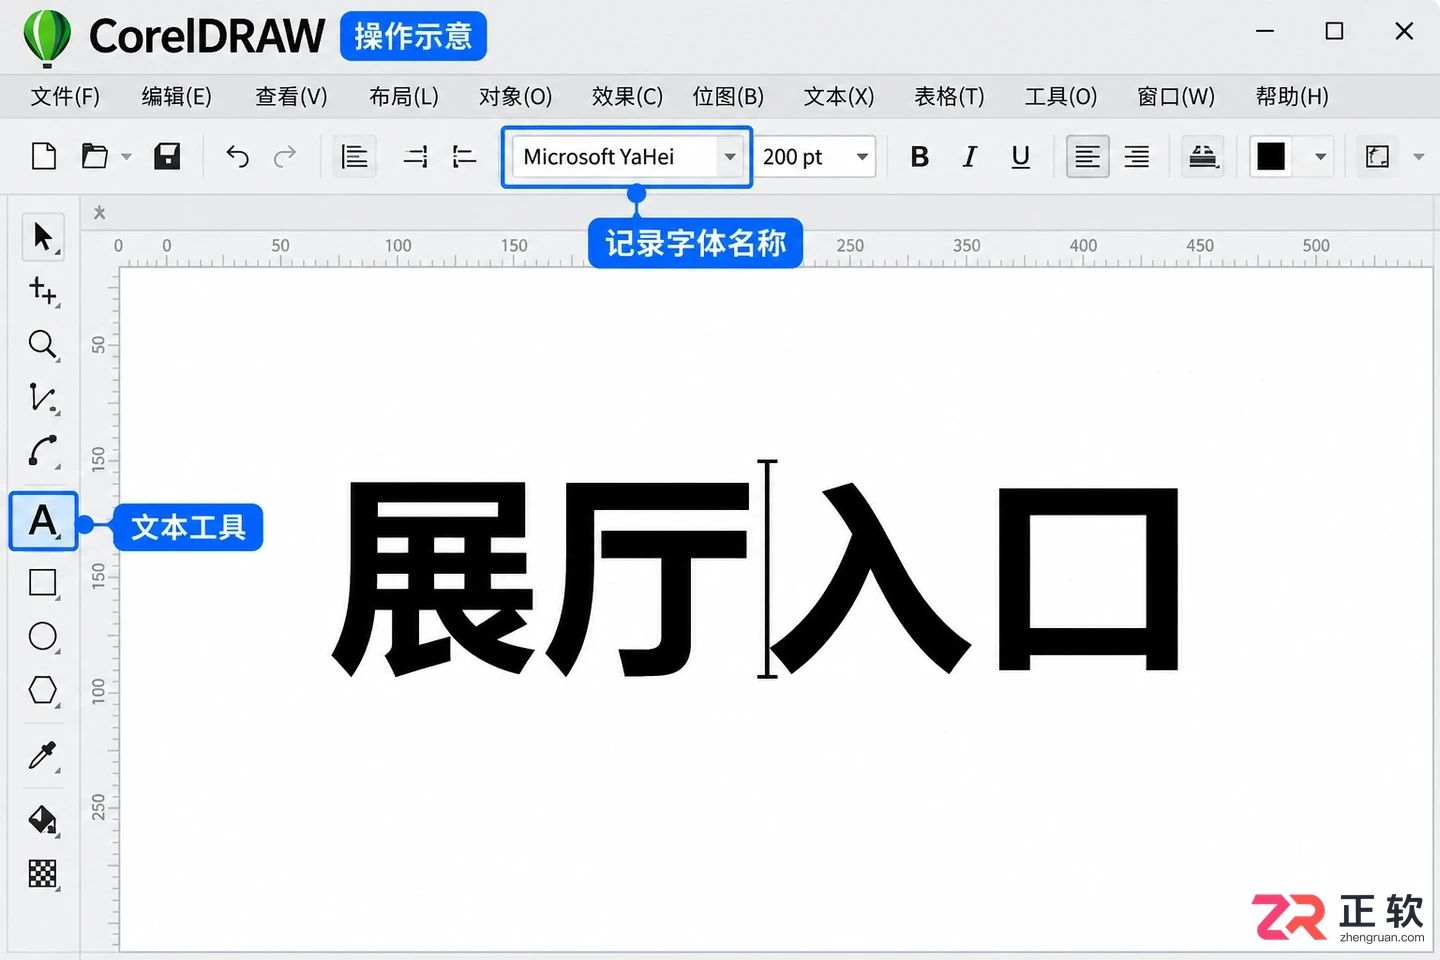1440x960 pixels.
Task: Expand the Open folder dropdown arrow
Action: (x=126, y=157)
